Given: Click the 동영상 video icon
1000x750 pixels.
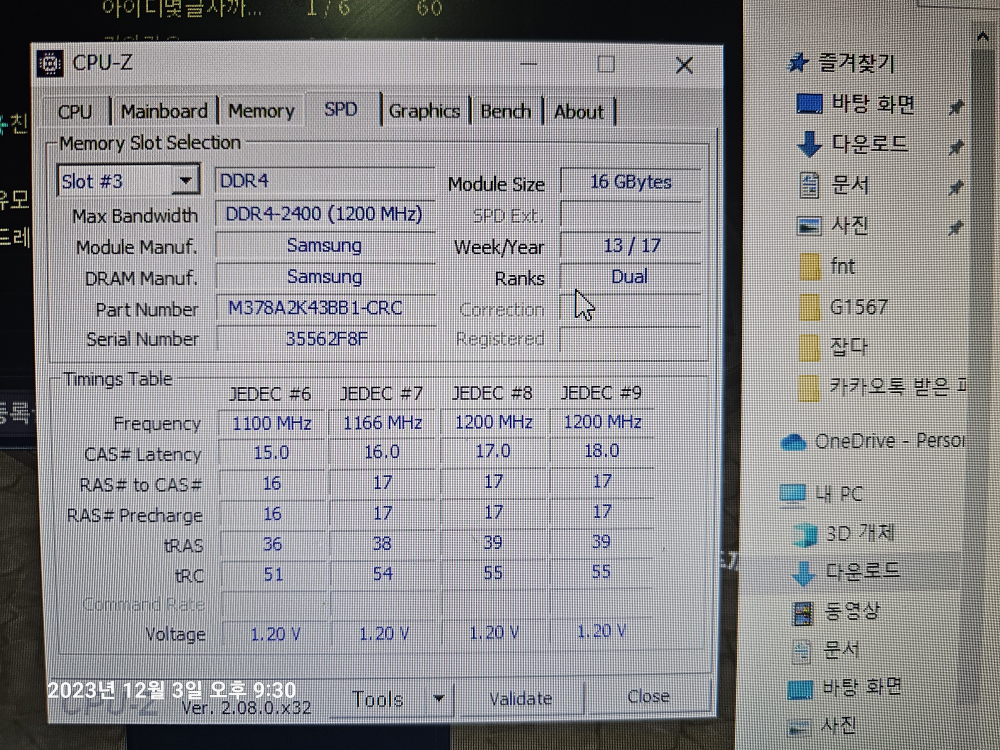Looking at the screenshot, I should 803,613.
